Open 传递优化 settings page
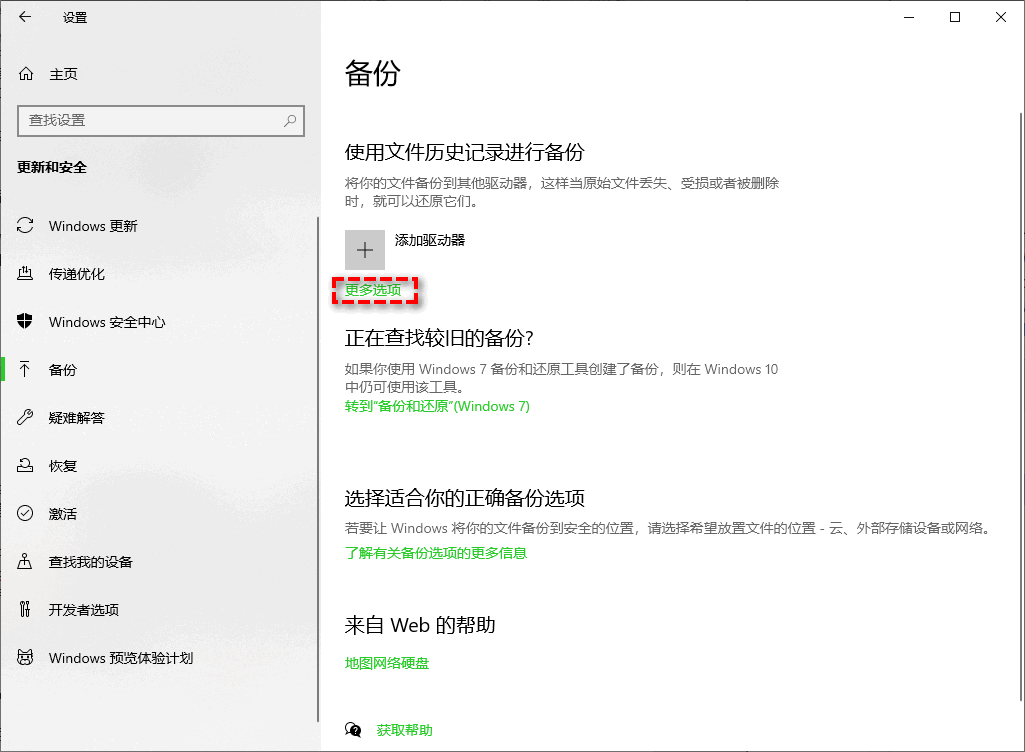This screenshot has width=1025, height=752. [x=77, y=274]
